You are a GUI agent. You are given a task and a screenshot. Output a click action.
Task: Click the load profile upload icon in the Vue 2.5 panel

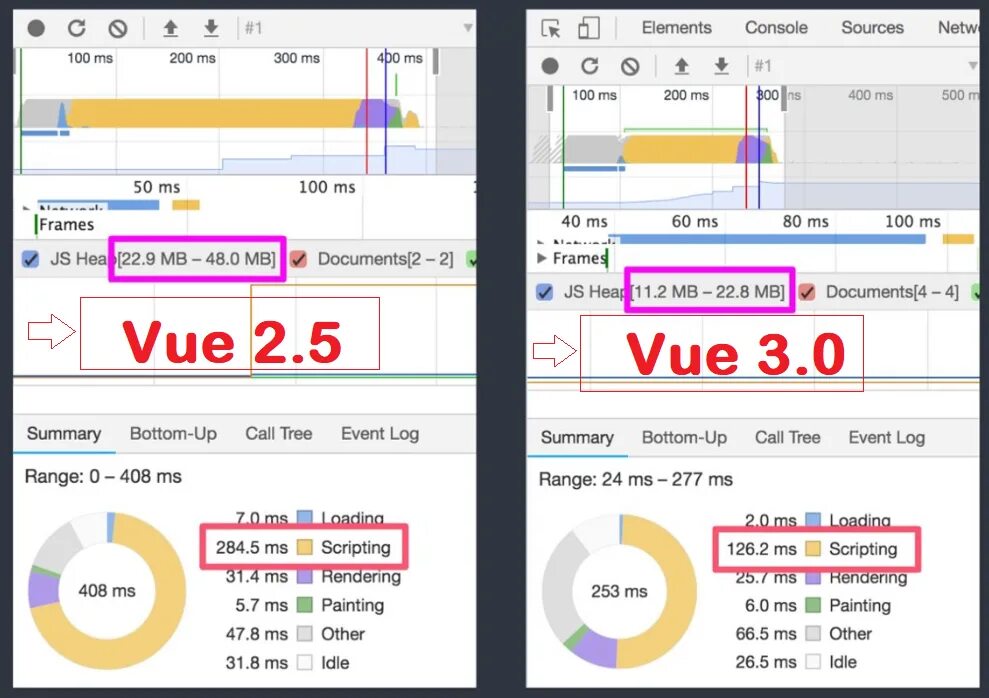[x=170, y=28]
